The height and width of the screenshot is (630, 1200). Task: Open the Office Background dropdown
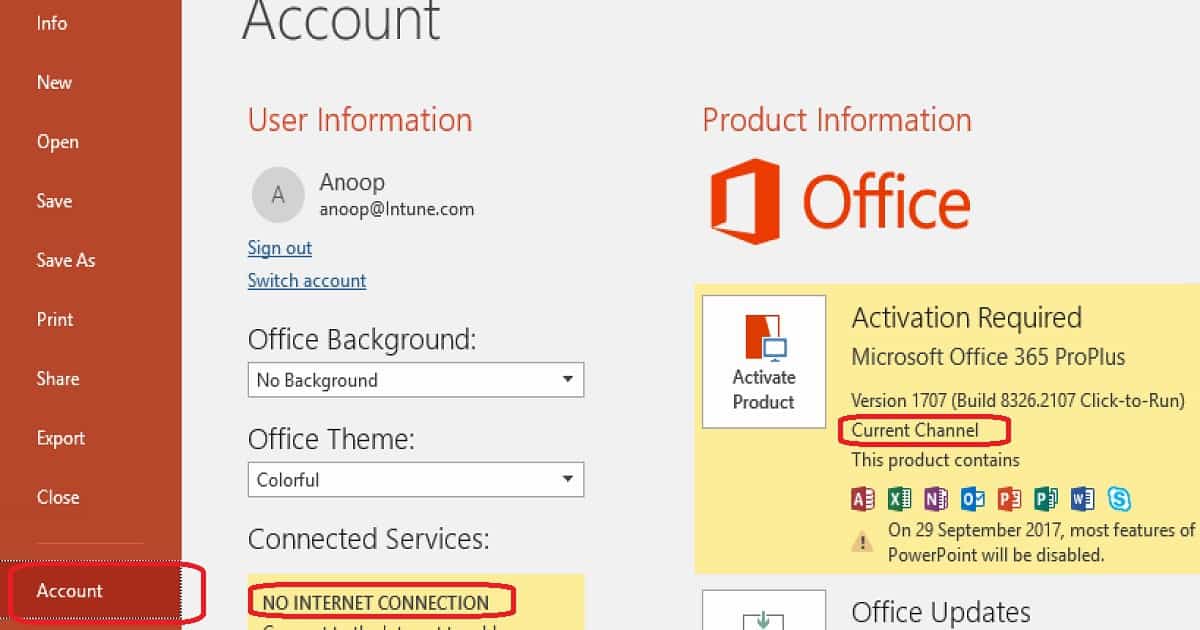[416, 380]
